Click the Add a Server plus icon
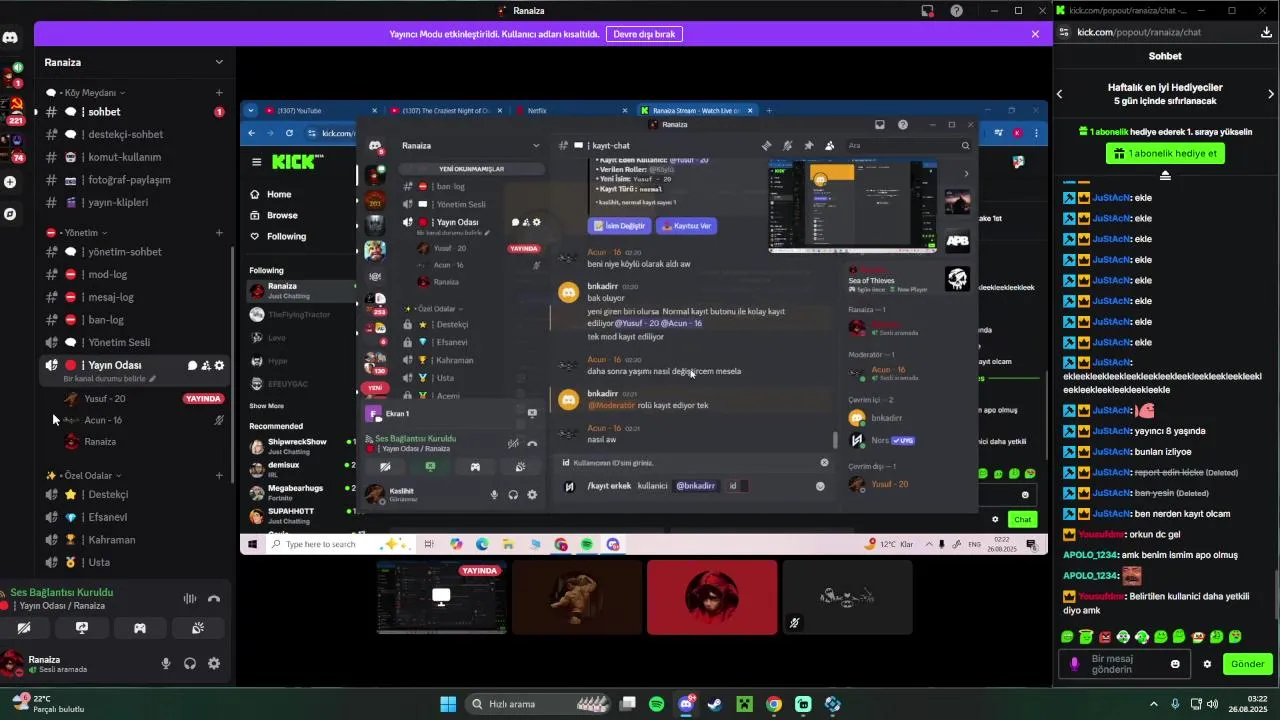1280x720 pixels. coord(10,182)
